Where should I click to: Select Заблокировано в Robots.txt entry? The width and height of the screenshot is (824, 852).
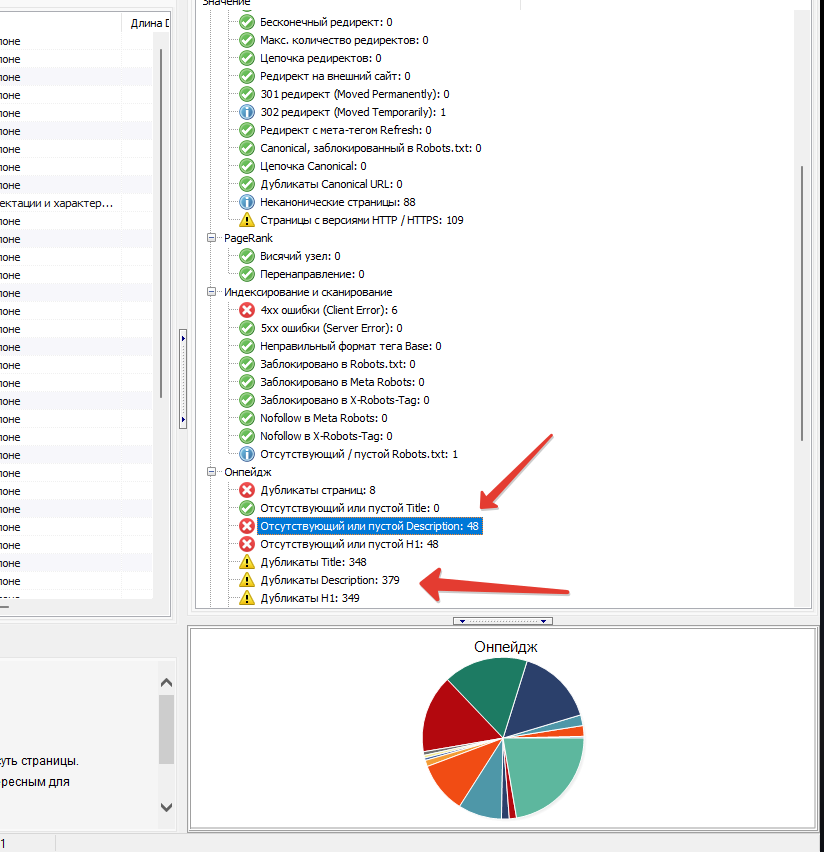click(336, 364)
